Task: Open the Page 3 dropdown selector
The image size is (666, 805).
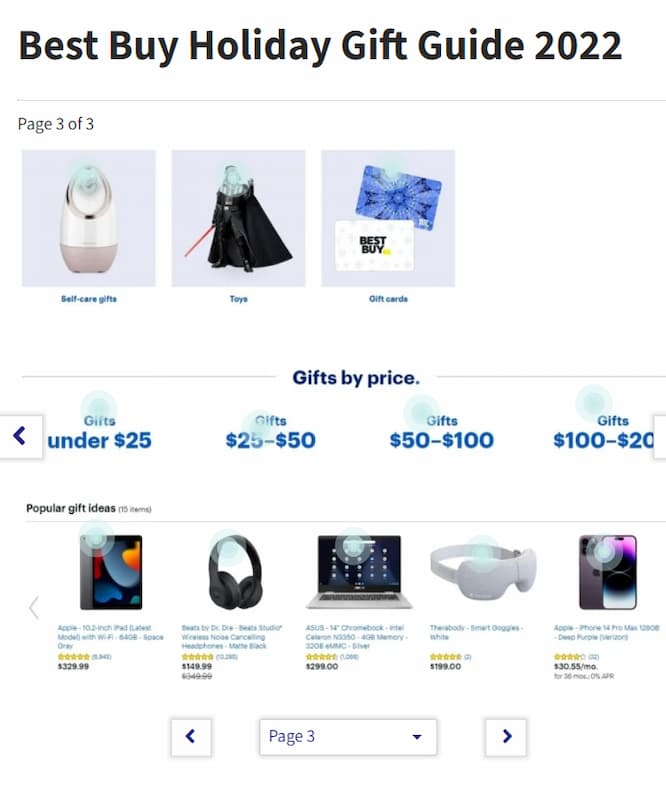Action: tap(348, 737)
